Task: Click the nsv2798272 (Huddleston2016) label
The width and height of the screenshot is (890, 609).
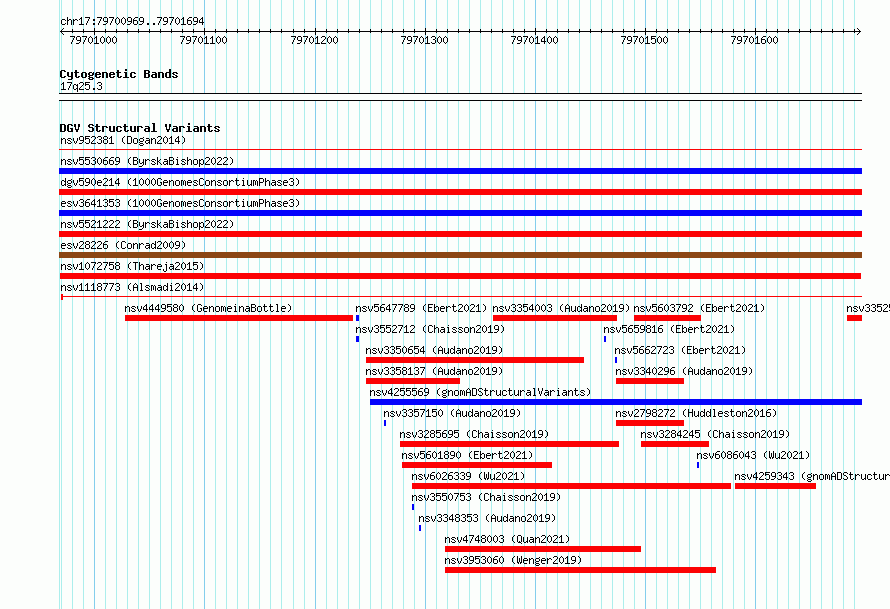Action: (696, 413)
